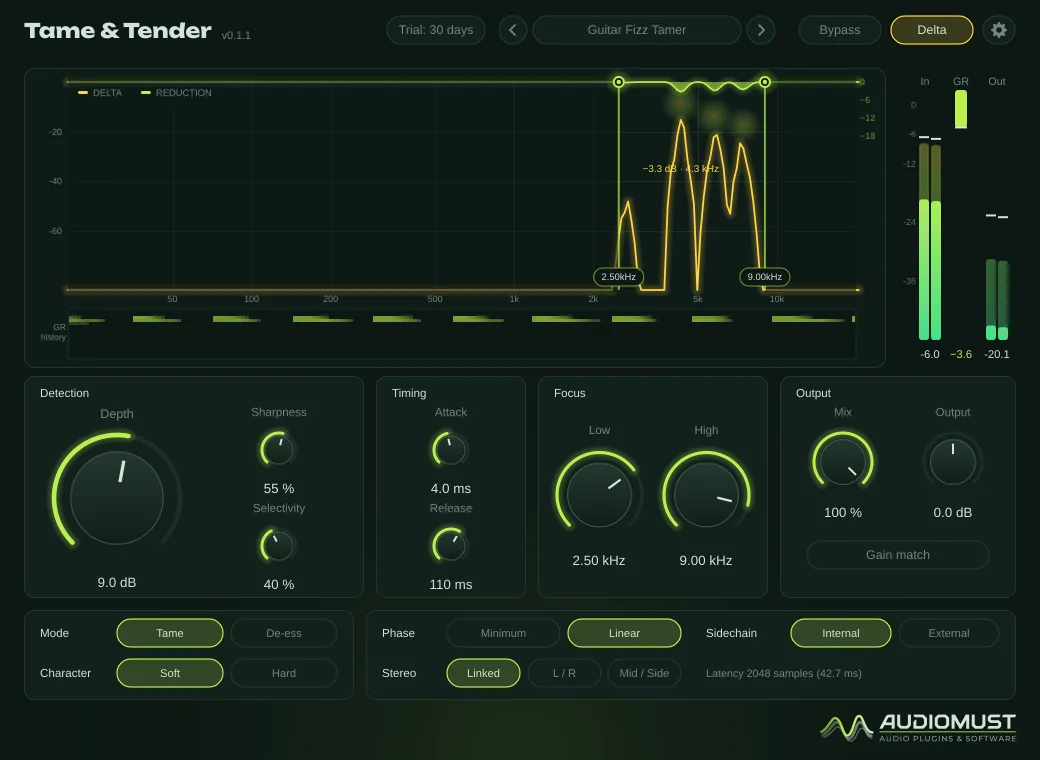Click the 40 % Selectivity value
The image size is (1040, 760).
279,585
